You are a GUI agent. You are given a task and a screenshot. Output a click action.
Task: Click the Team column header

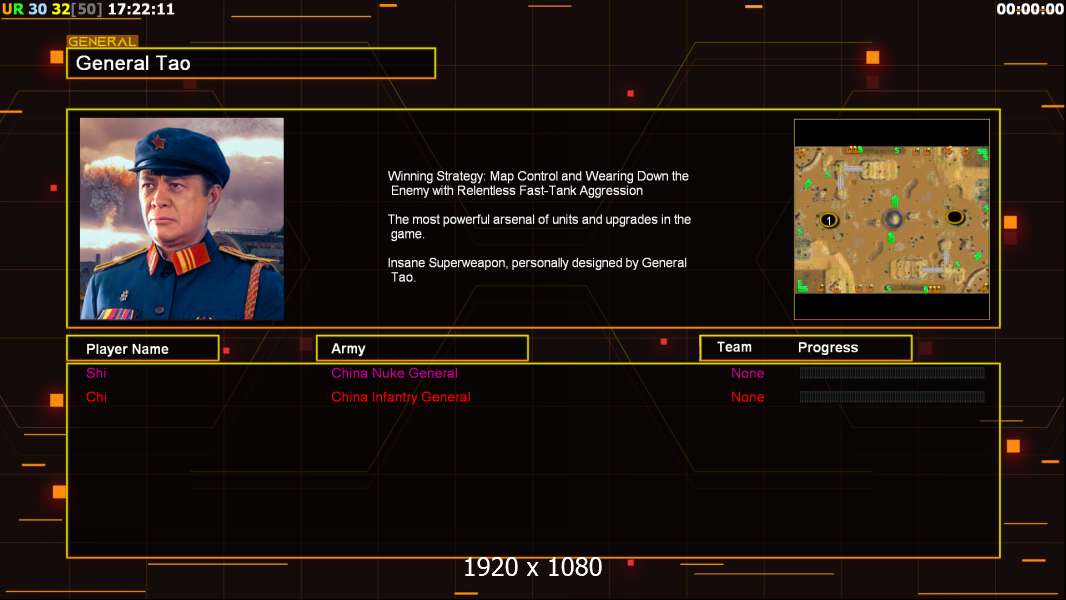click(734, 347)
